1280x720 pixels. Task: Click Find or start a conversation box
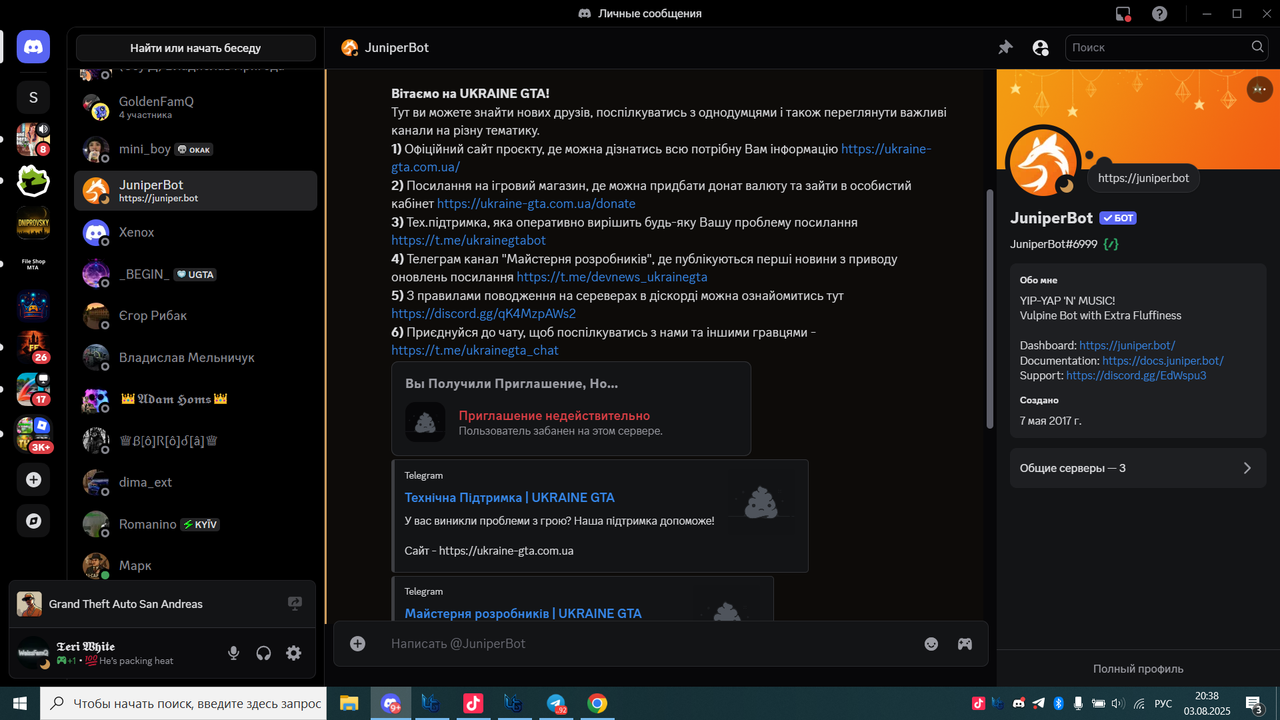coord(196,48)
